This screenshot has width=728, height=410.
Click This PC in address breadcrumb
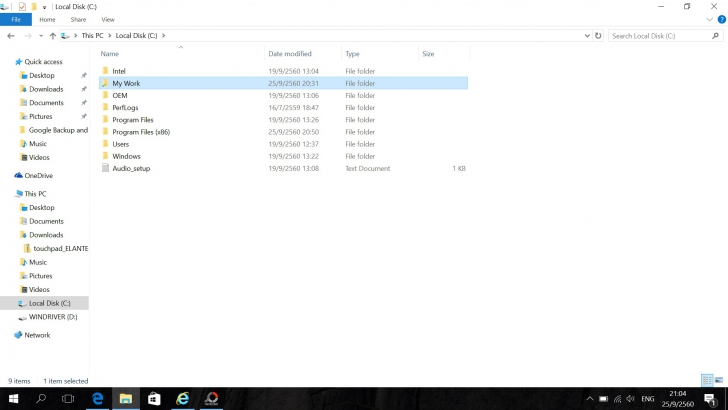(x=92, y=35)
